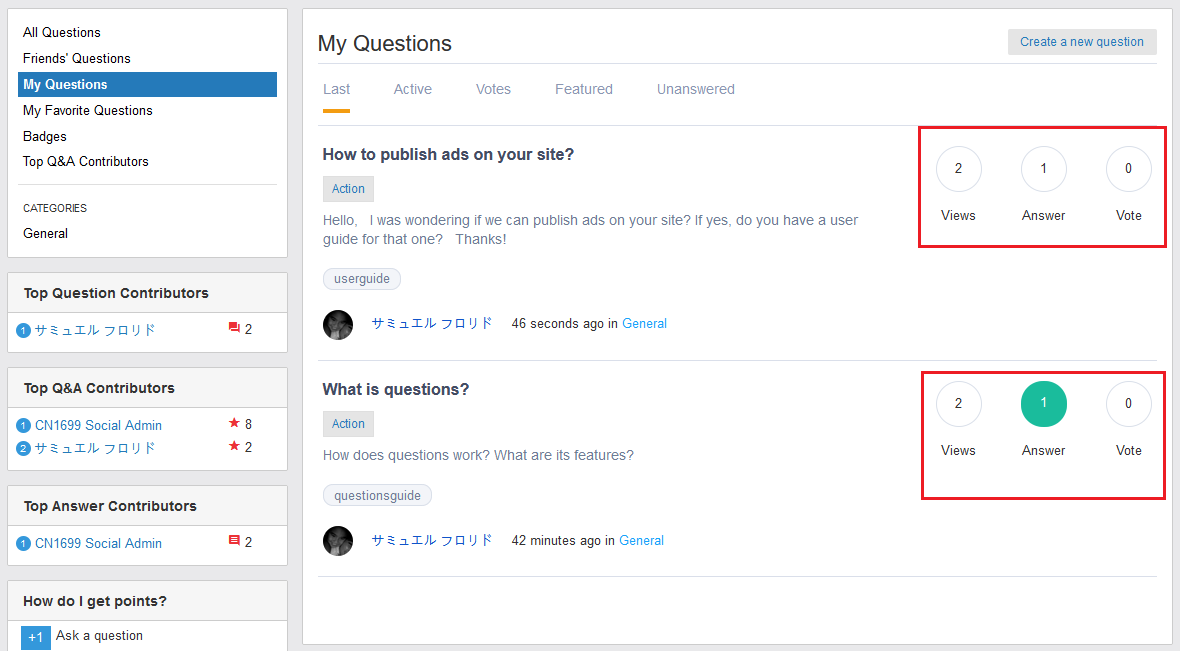Open Action dropdown for 'What is questions?'

pos(348,424)
